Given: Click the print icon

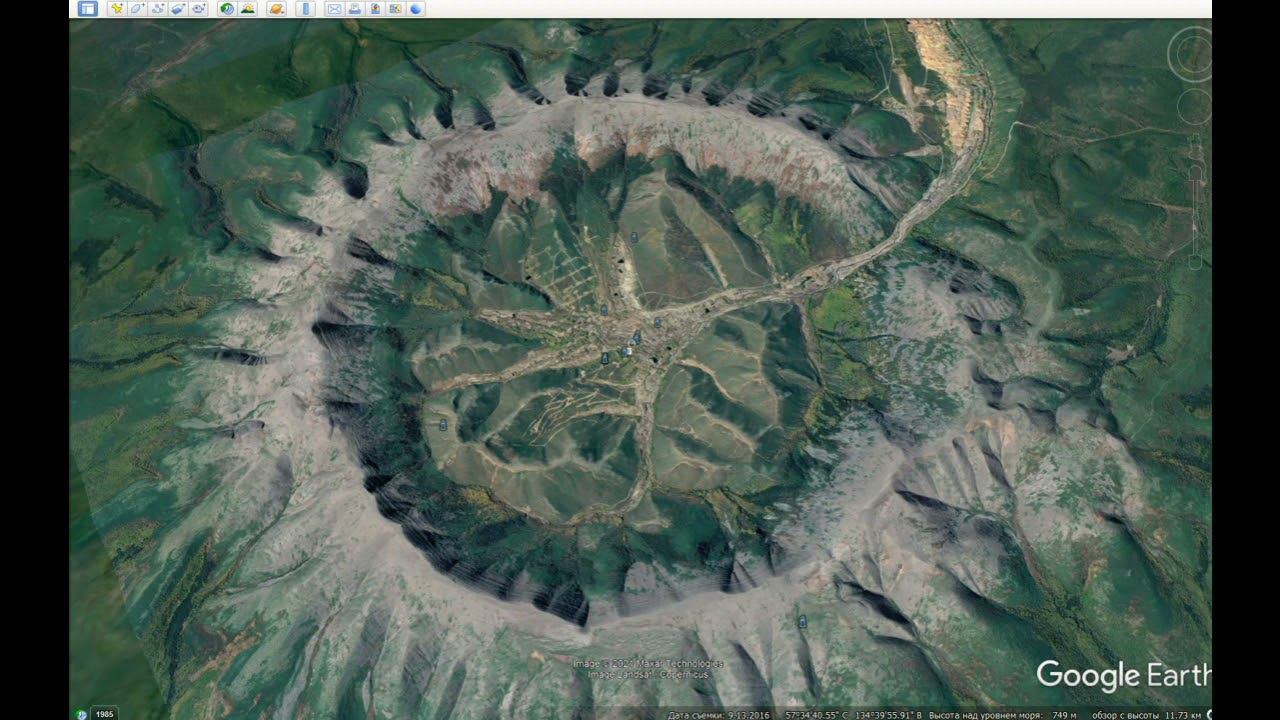Looking at the screenshot, I should (355, 9).
